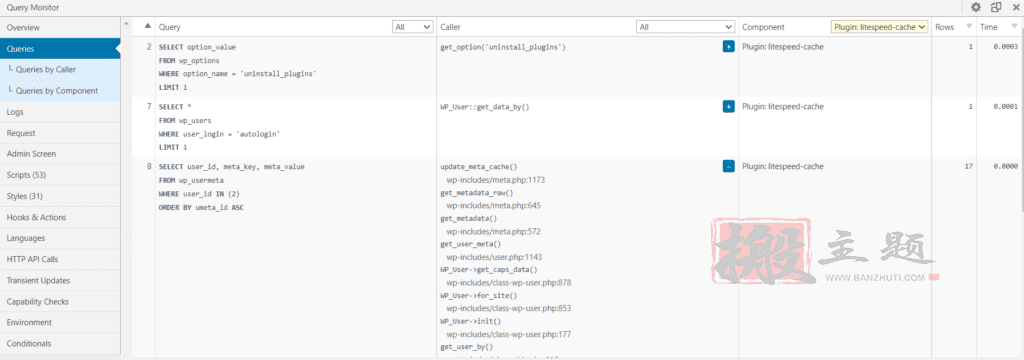
Task: Open the Conditionals panel
Action: click(x=60, y=343)
